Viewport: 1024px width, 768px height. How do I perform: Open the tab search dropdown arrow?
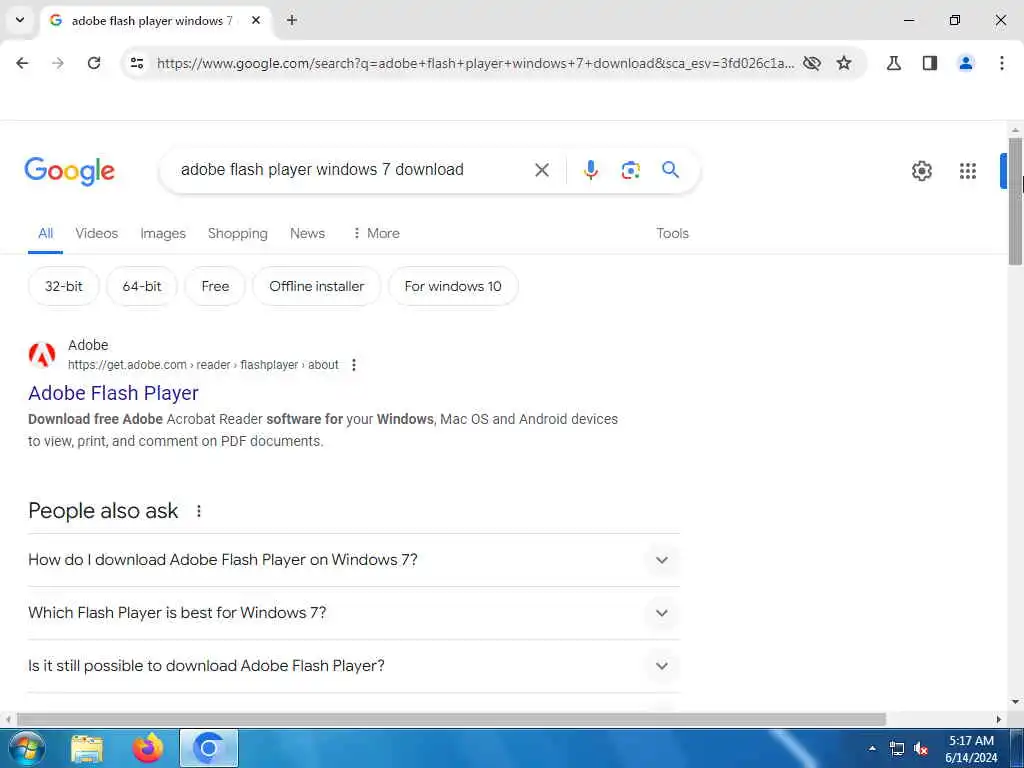click(x=20, y=20)
